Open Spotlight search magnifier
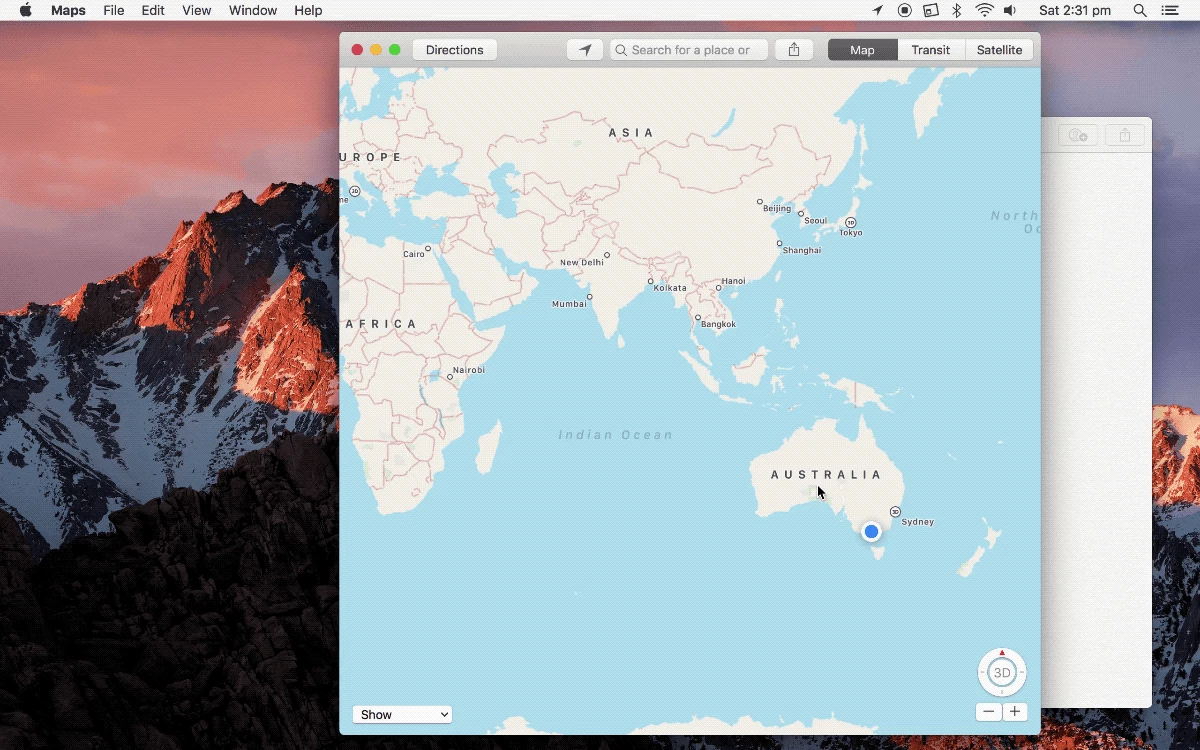The image size is (1200, 750). click(x=1140, y=10)
